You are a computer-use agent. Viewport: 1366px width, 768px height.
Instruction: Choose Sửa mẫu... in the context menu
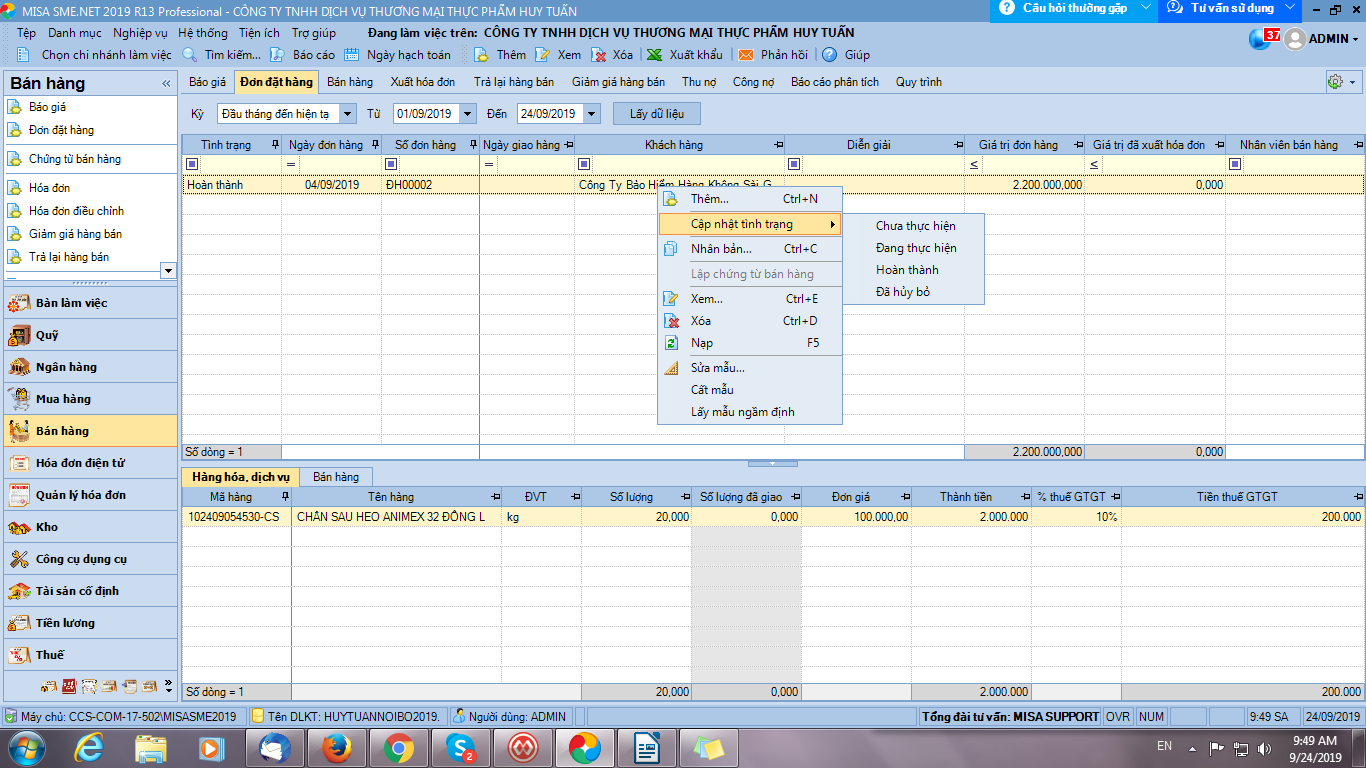tap(750, 368)
